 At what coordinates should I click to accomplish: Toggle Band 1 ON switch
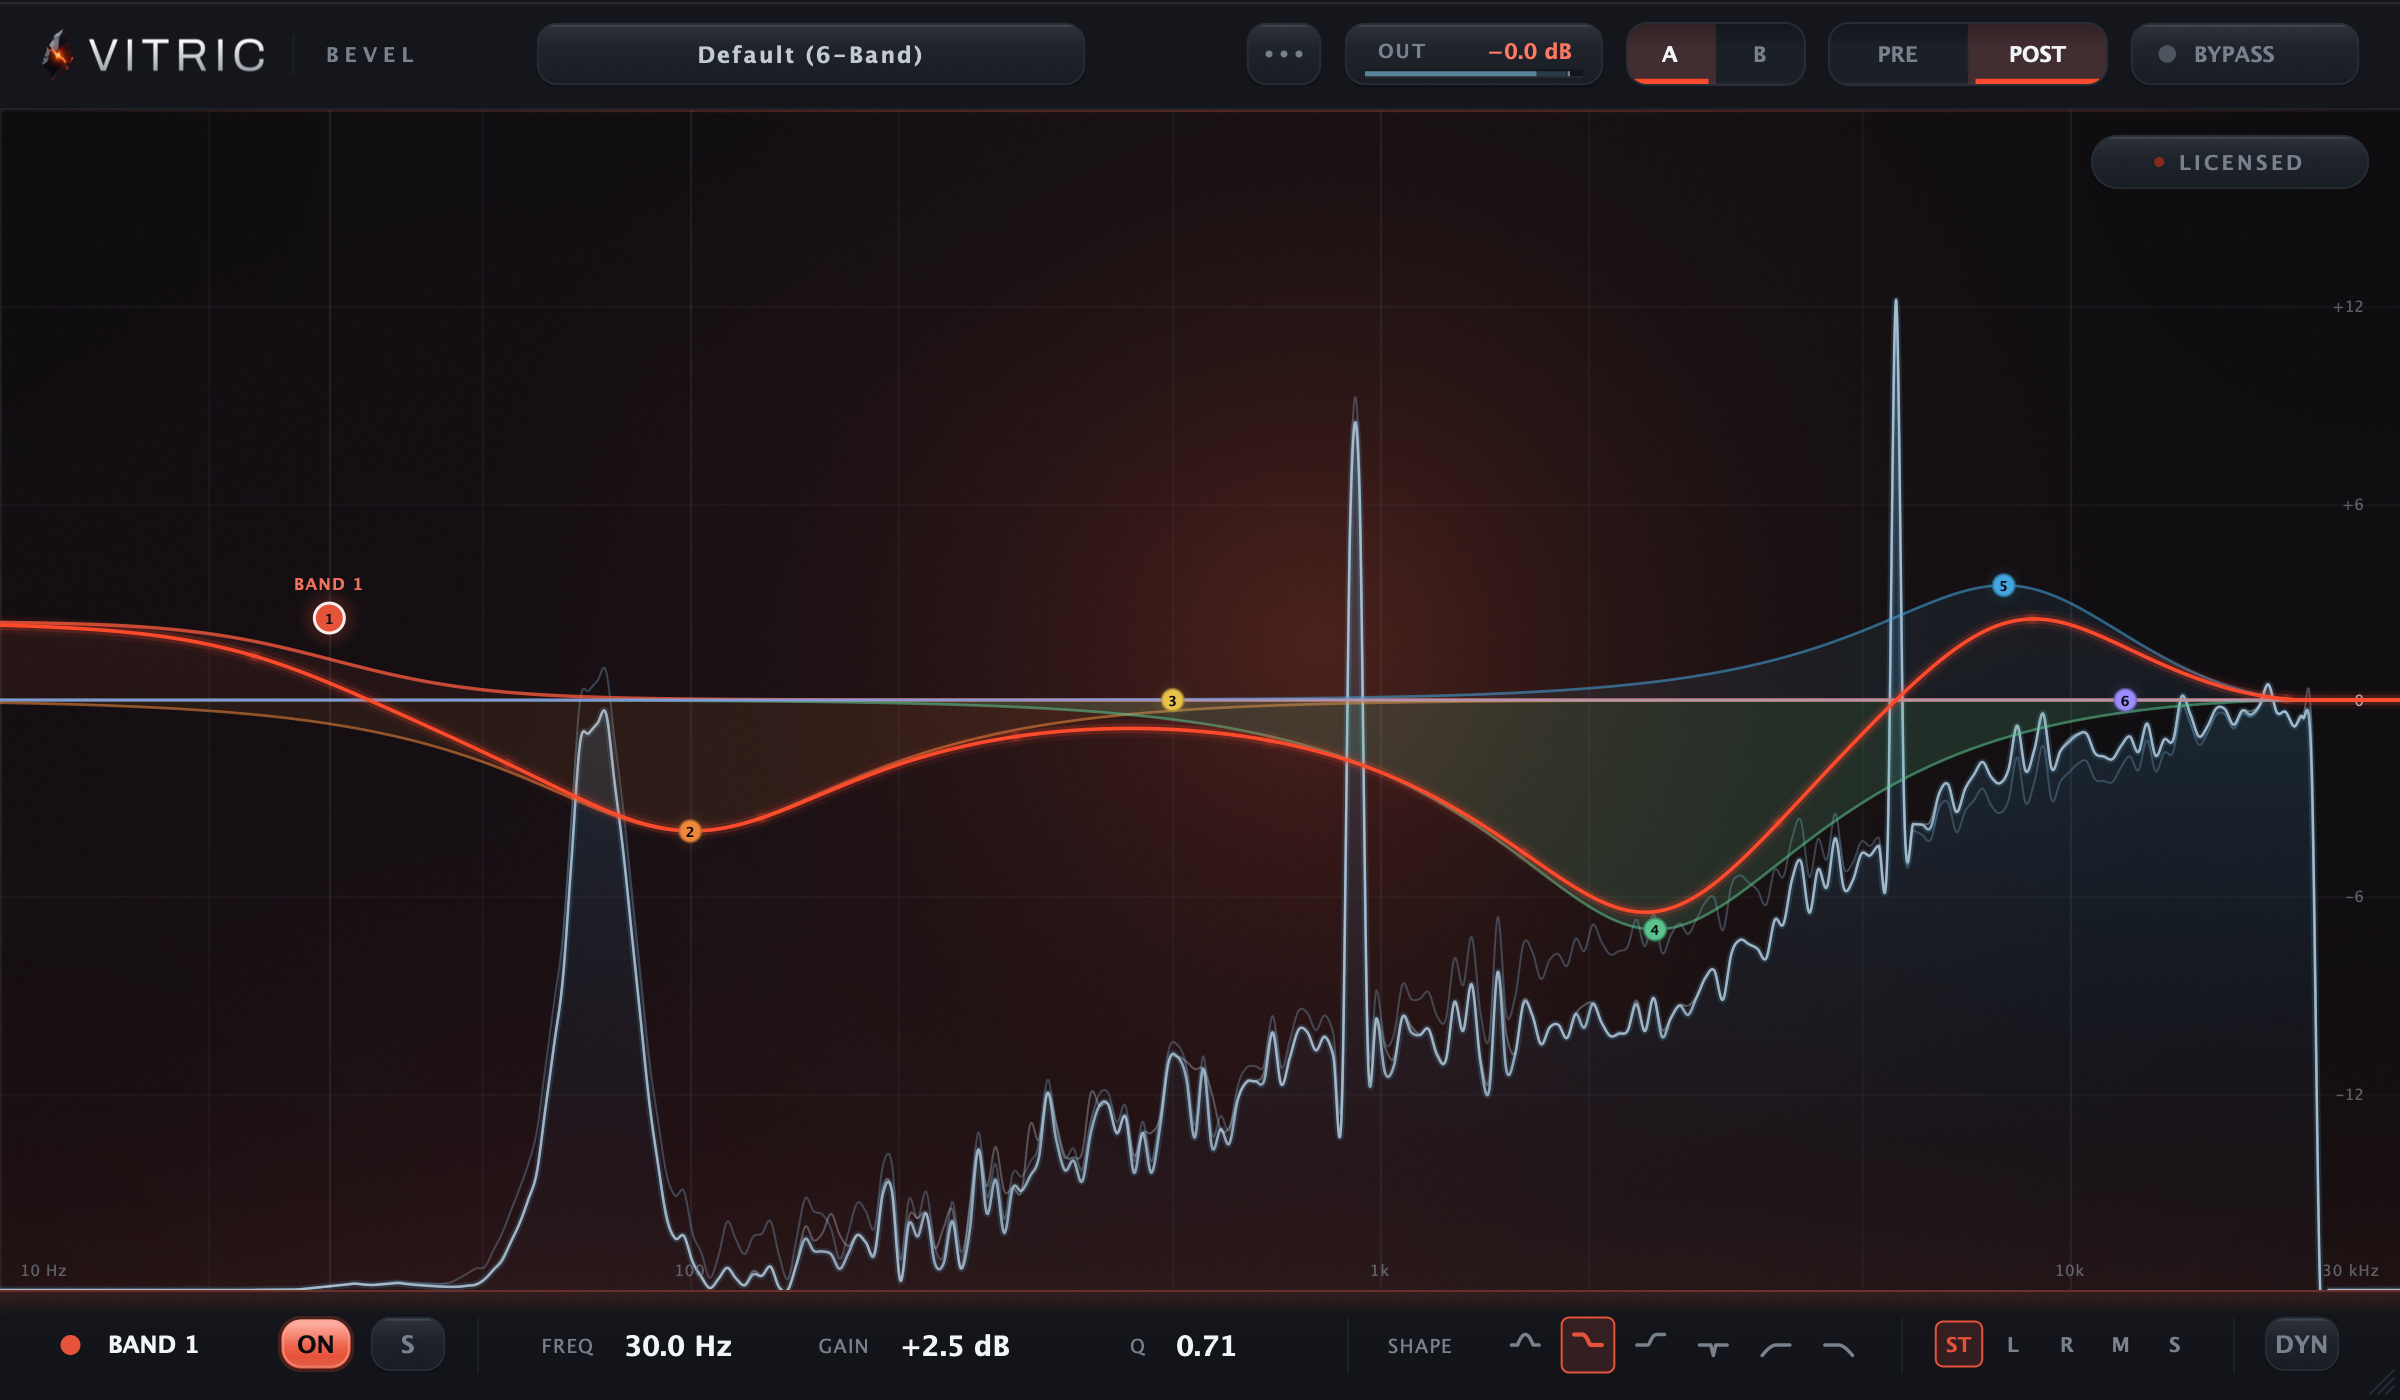point(316,1344)
